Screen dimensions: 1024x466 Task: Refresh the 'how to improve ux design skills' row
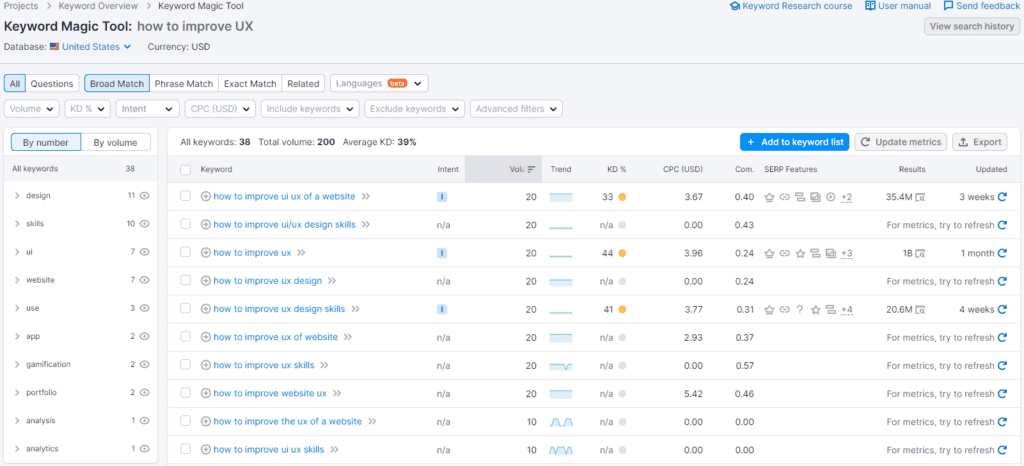(1002, 309)
